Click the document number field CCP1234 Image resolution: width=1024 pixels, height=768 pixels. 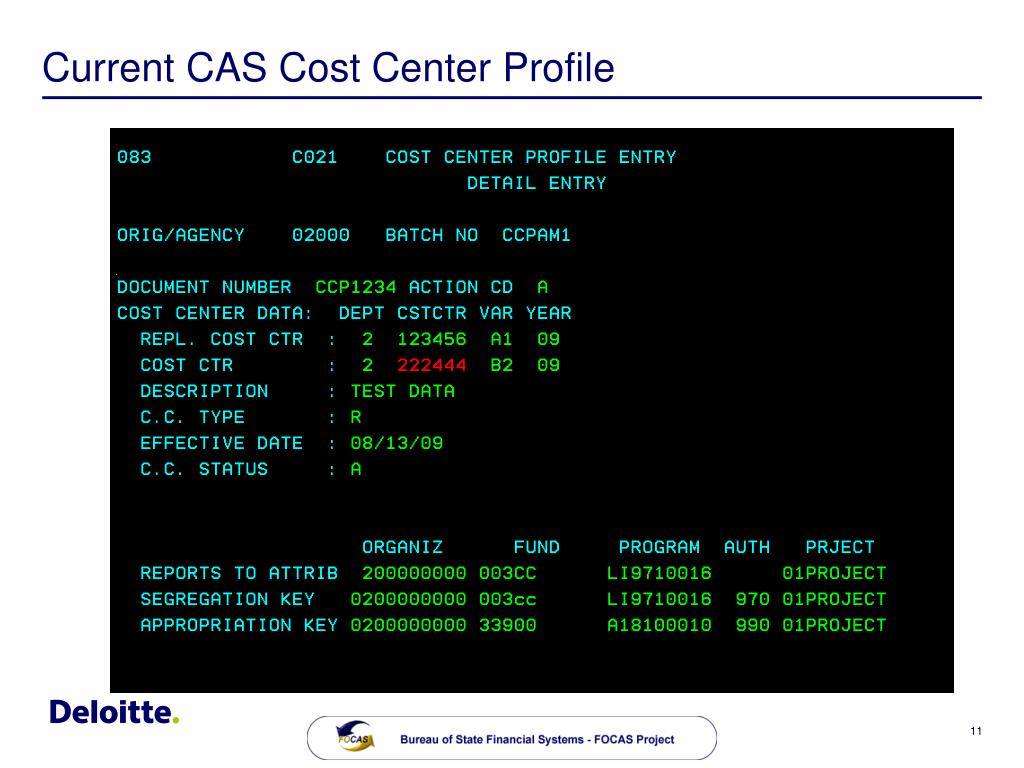coord(355,287)
